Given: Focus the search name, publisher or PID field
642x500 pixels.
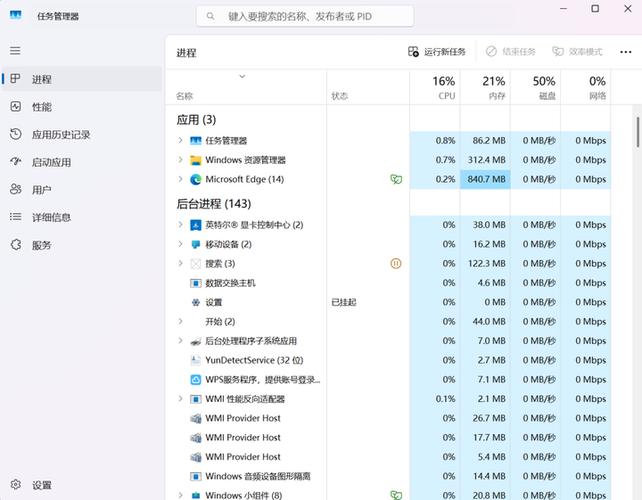Looking at the screenshot, I should (305, 16).
